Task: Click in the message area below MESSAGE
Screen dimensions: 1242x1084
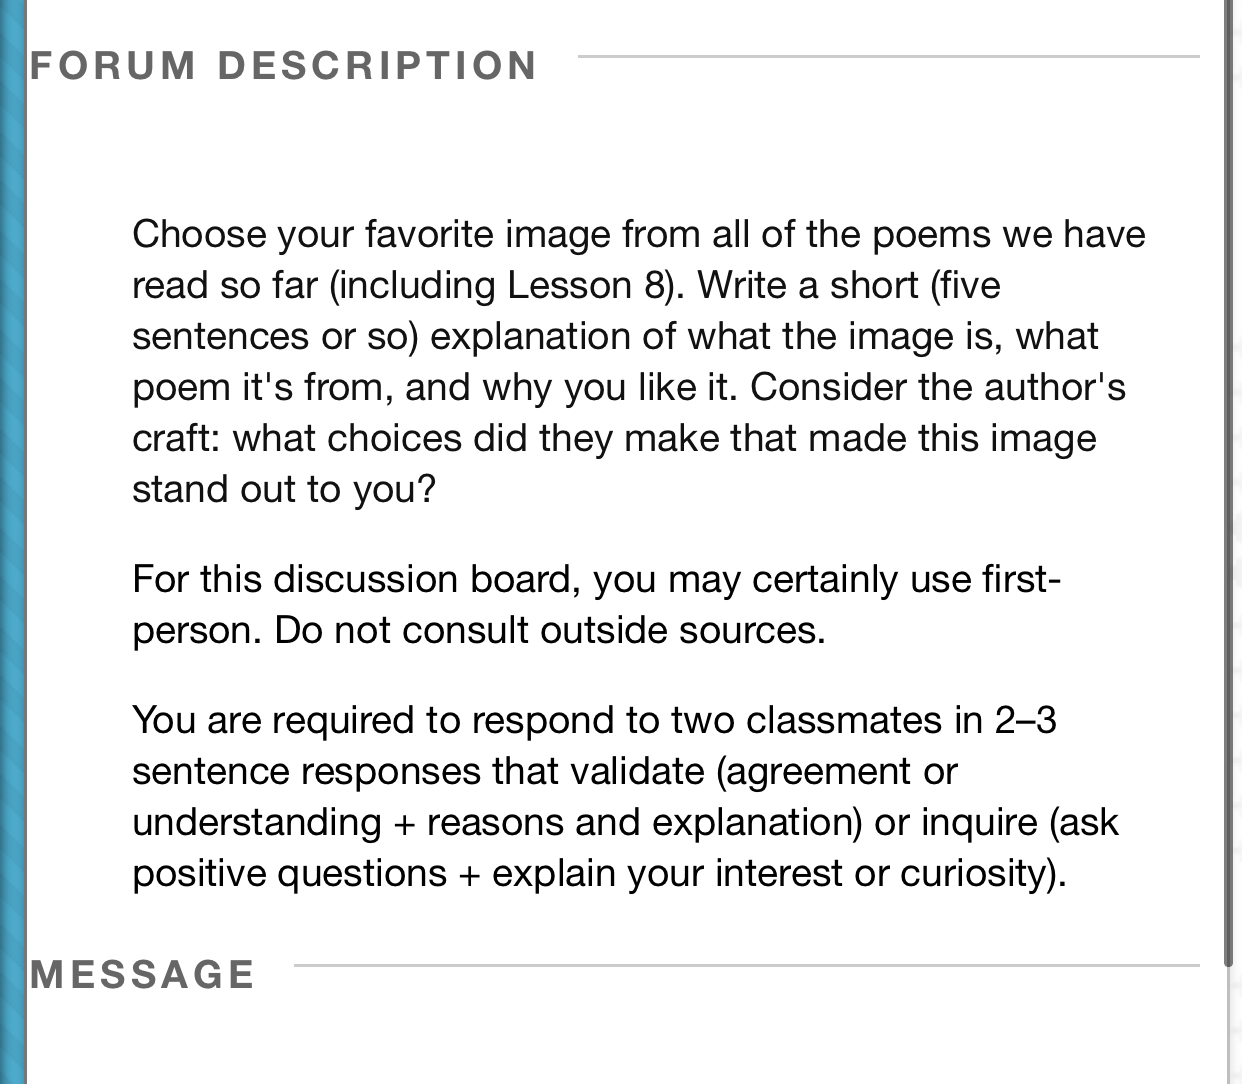Action: (x=620, y=1040)
